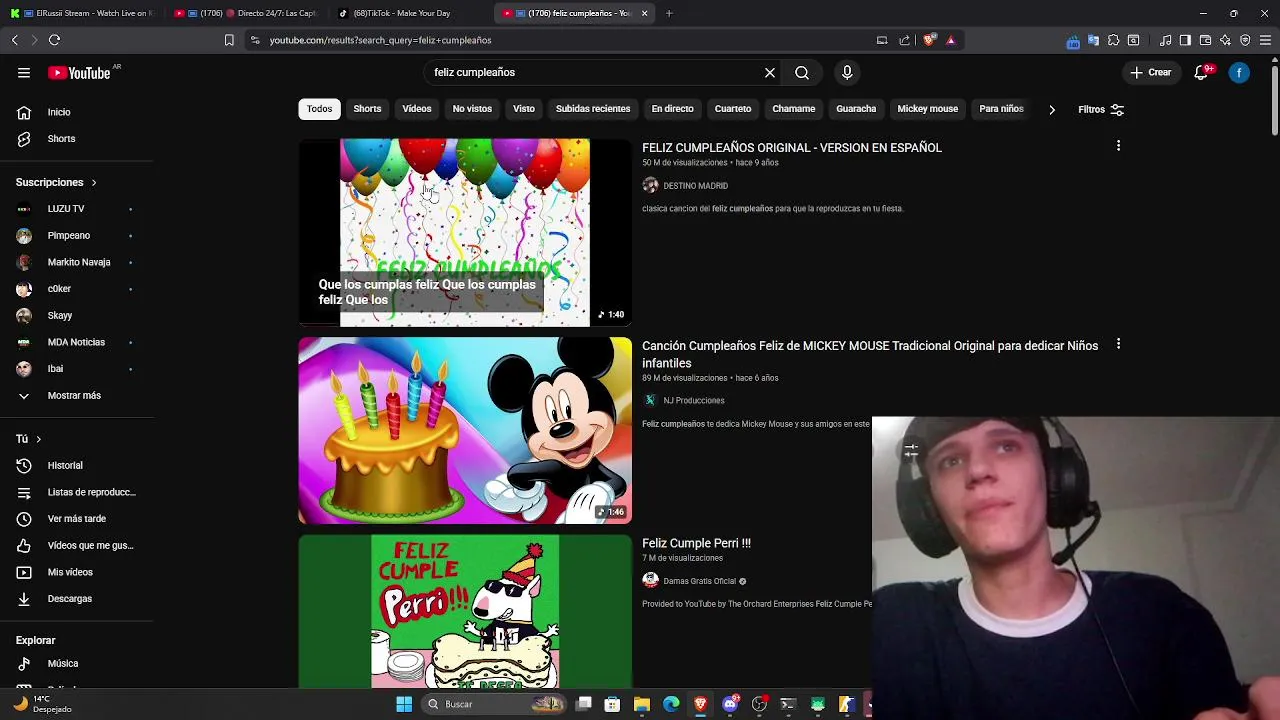Select the Vídeos filter chip
Viewport: 1280px width, 720px height.
[417, 109]
